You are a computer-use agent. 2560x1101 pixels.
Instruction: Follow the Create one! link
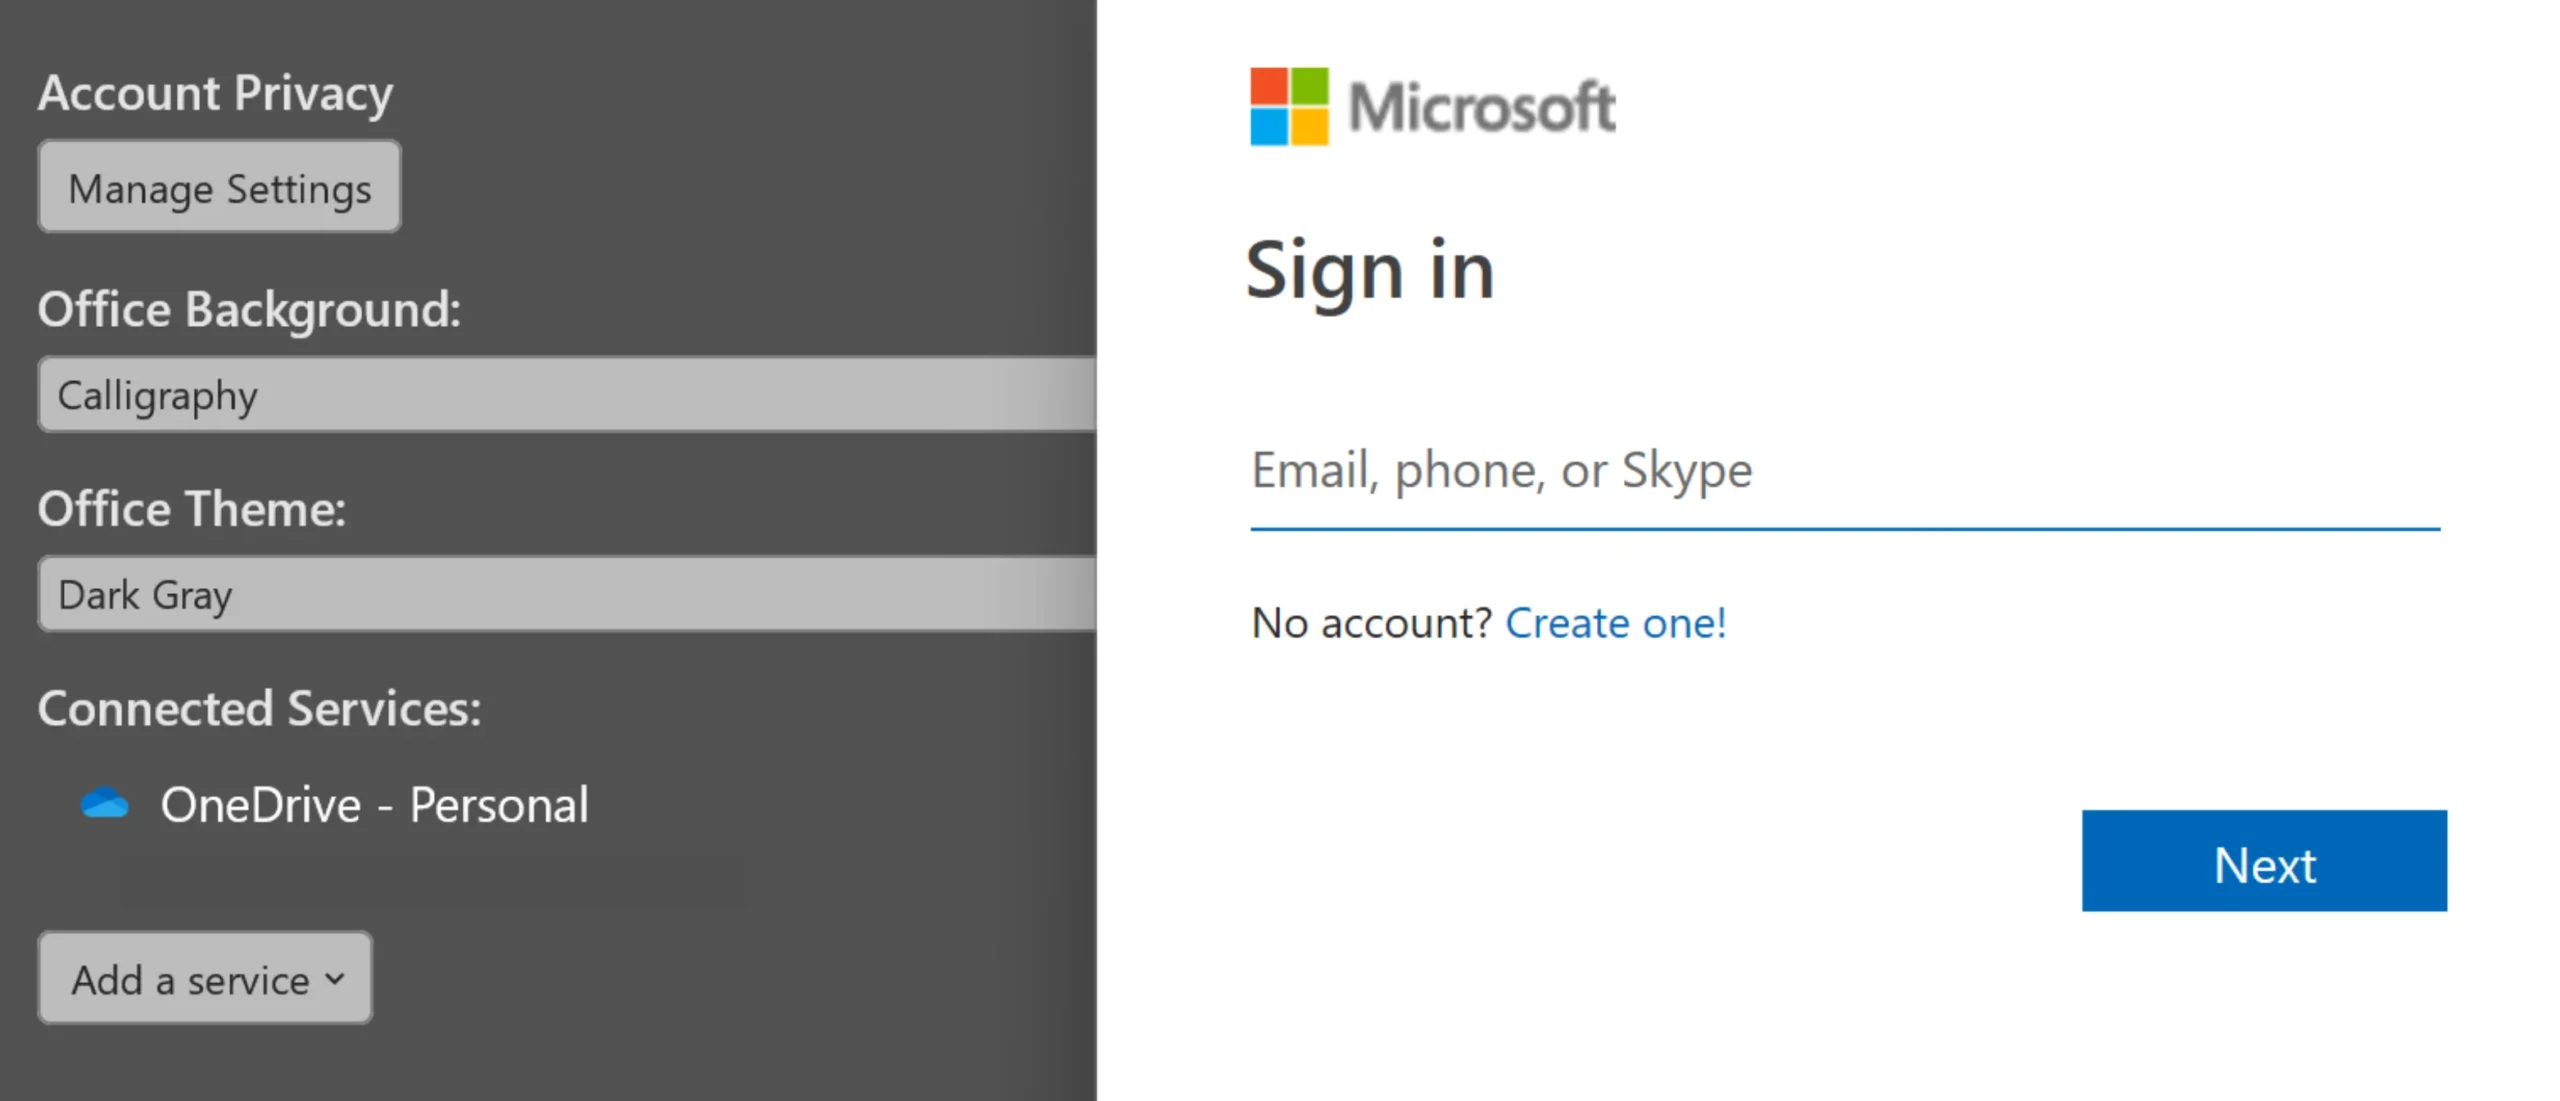coord(1615,623)
